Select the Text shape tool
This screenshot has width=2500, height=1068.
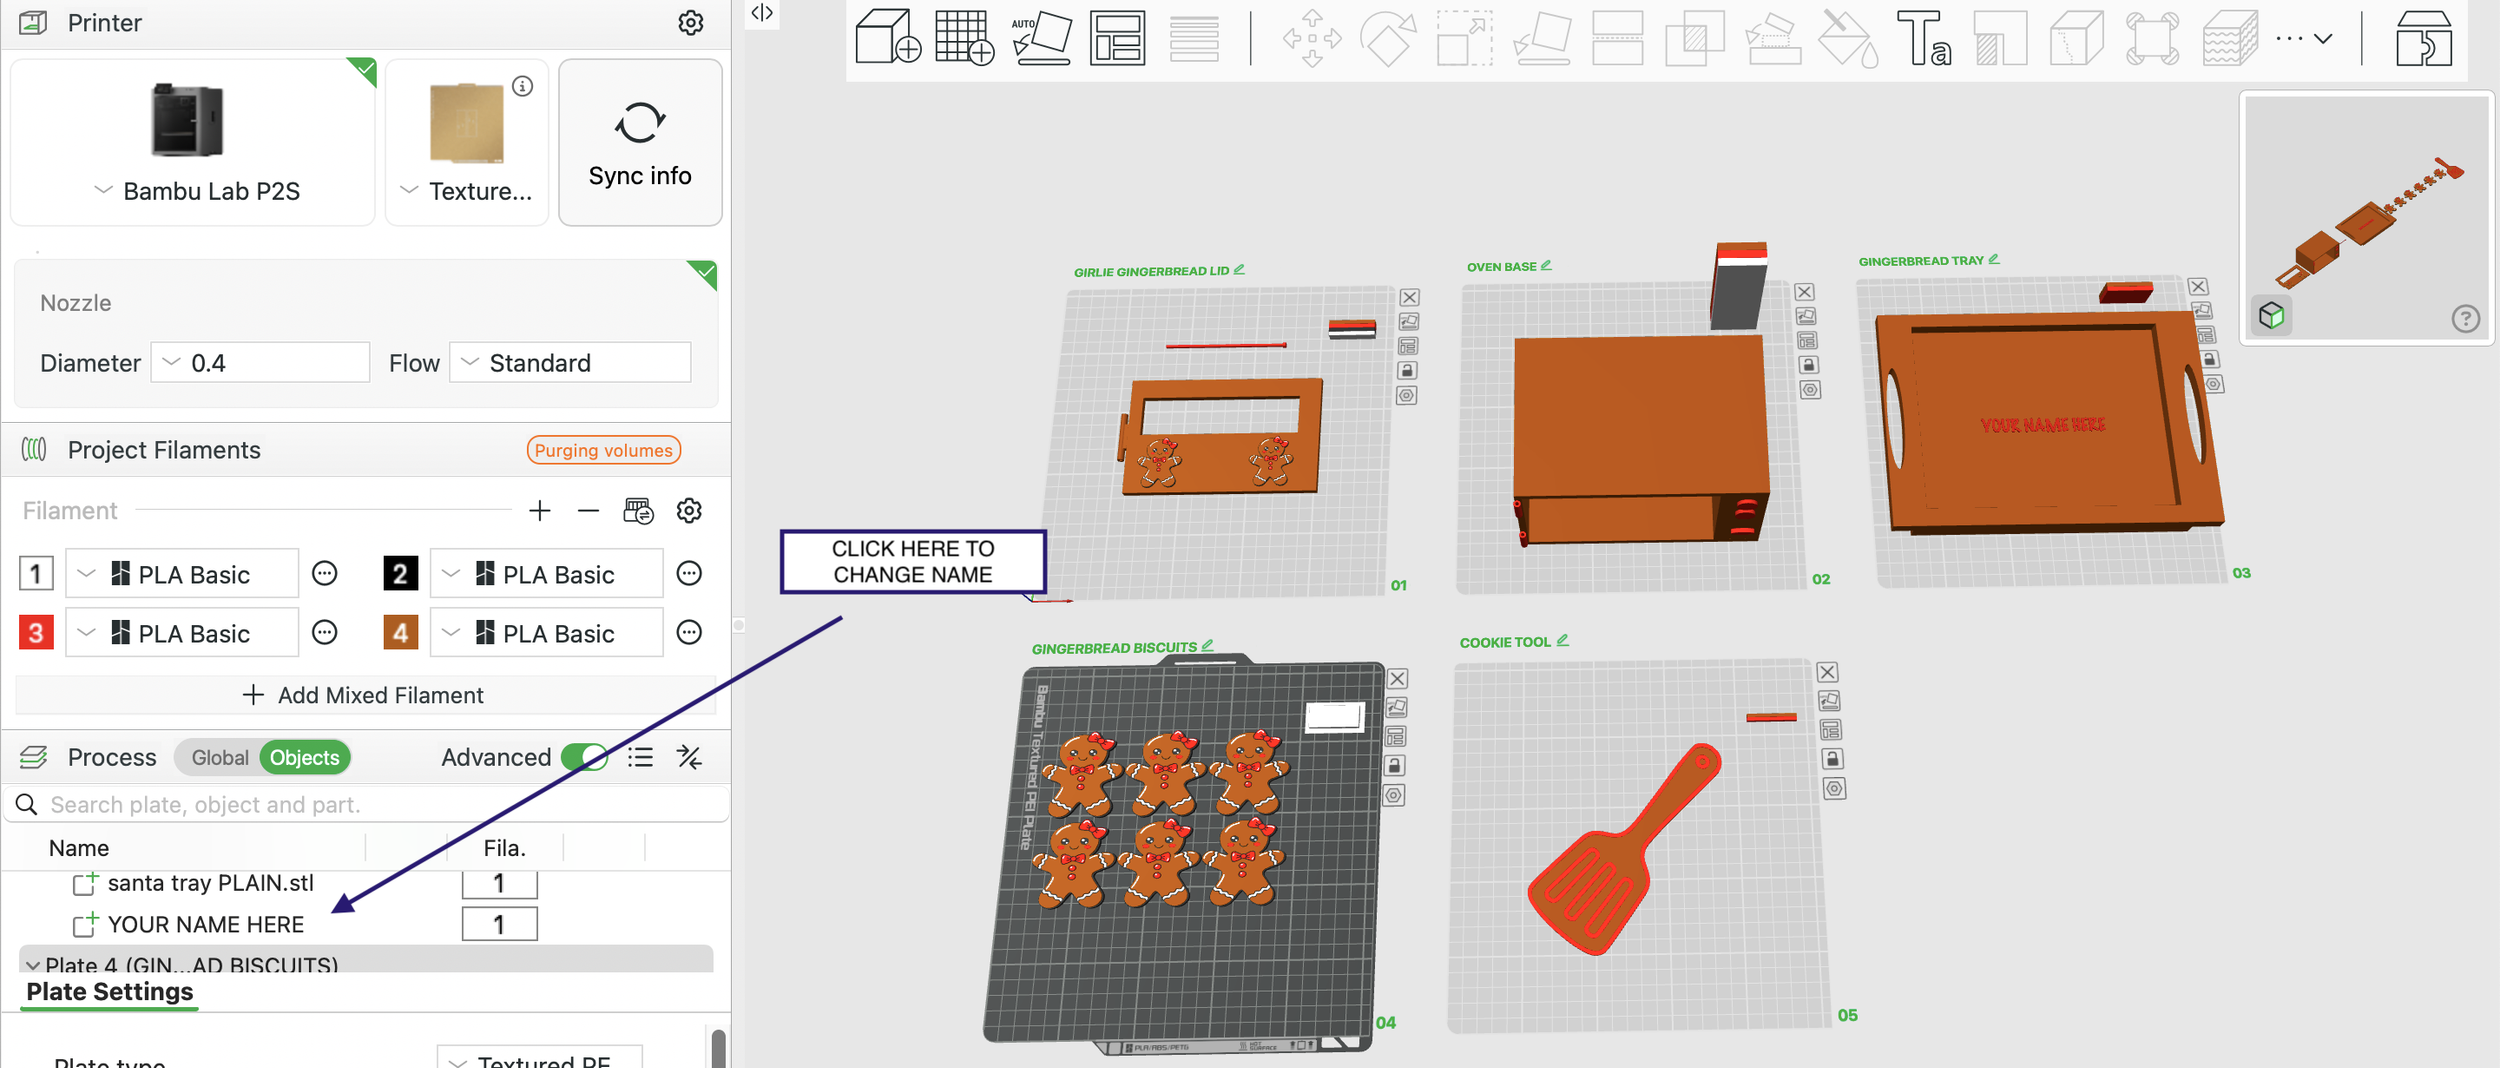tap(1923, 39)
